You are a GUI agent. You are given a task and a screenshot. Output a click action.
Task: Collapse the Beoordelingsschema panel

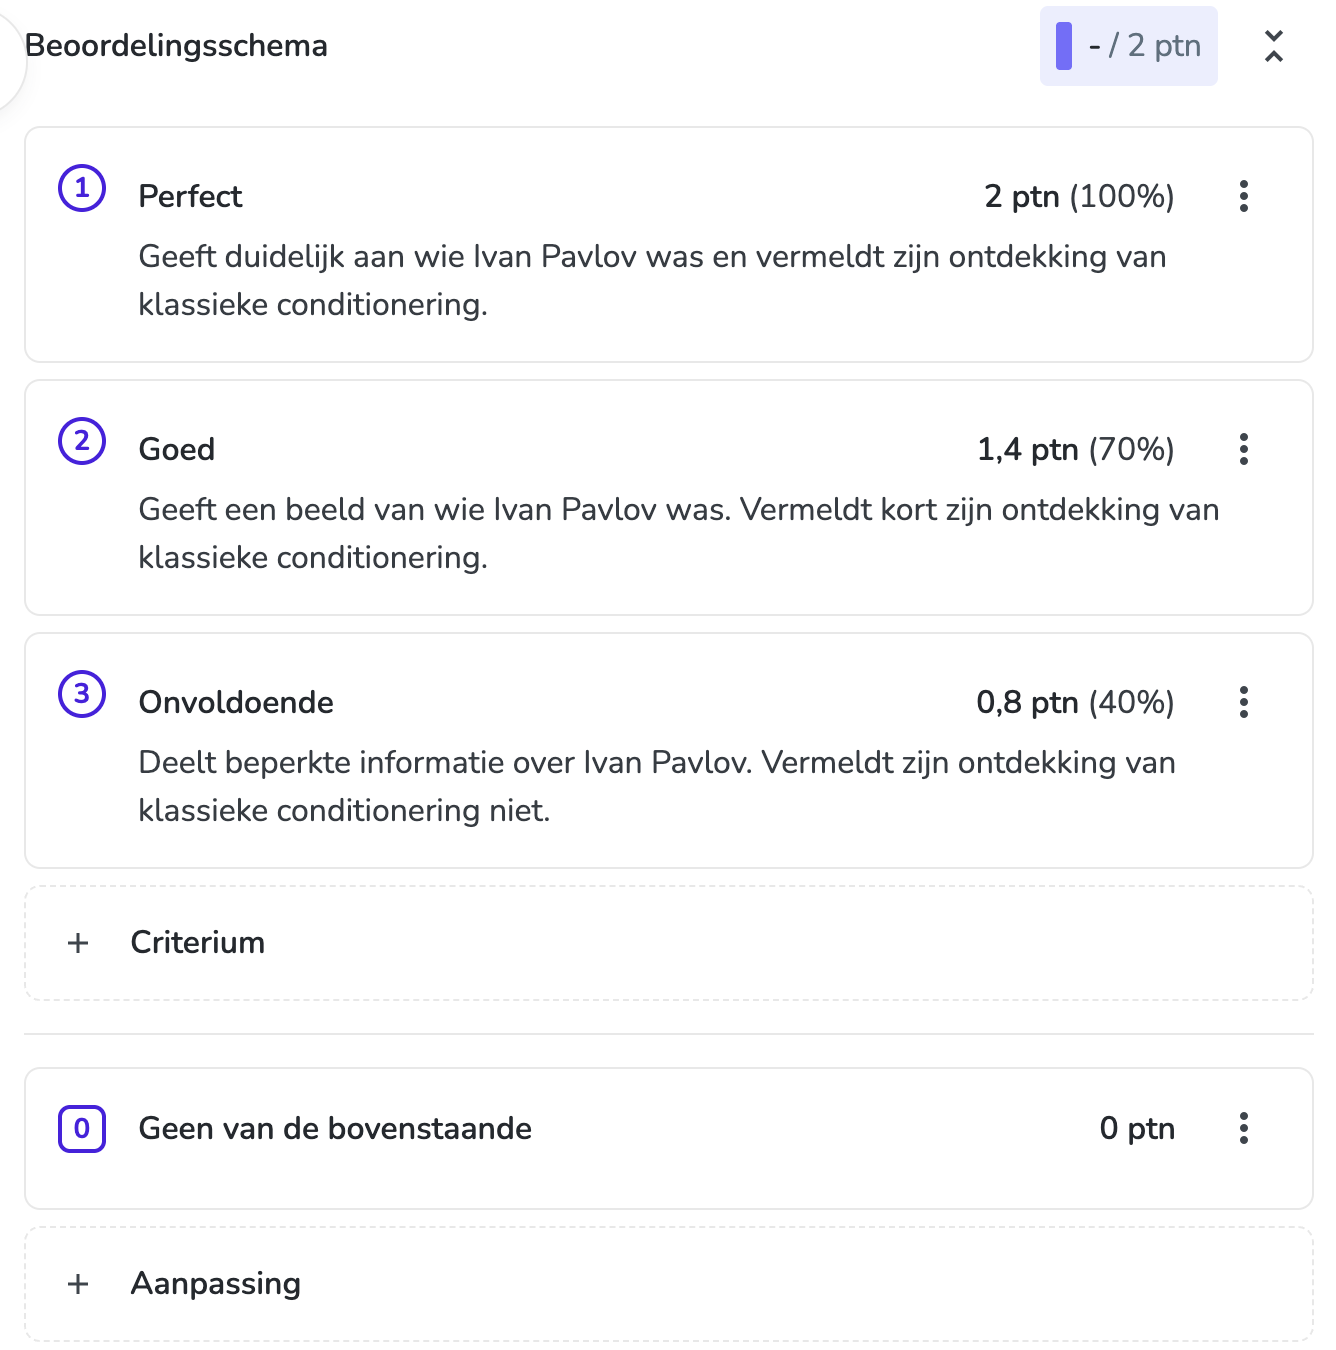point(1273,46)
